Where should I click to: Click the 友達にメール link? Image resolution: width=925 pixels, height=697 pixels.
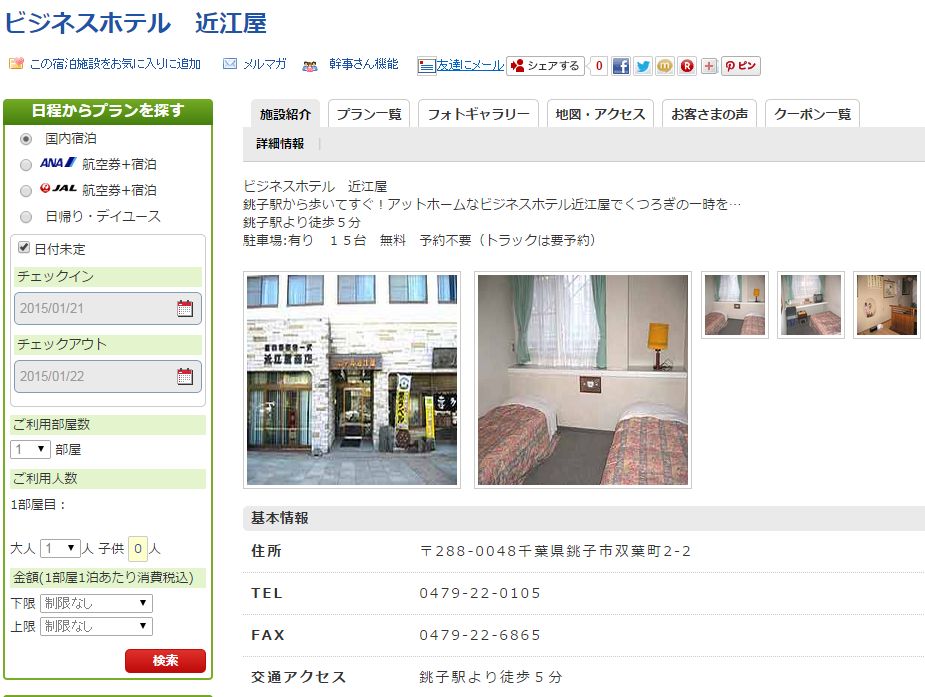(x=469, y=65)
